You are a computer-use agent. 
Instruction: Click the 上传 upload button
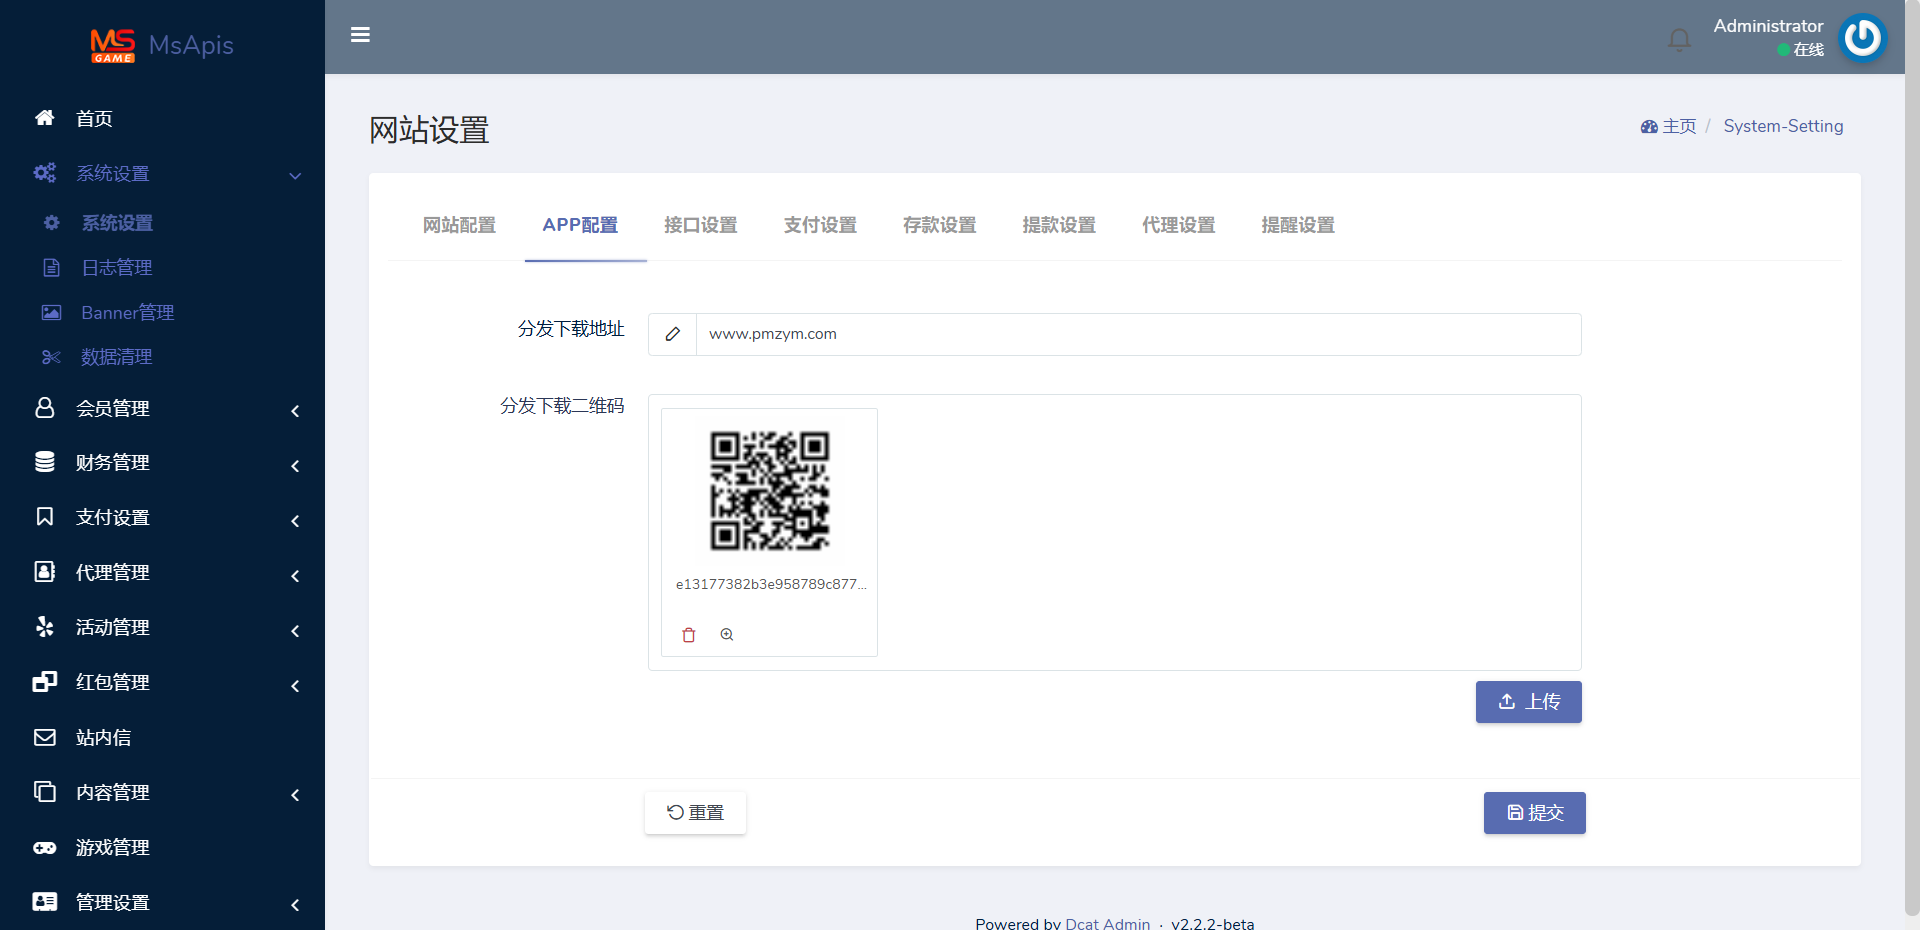(1528, 702)
